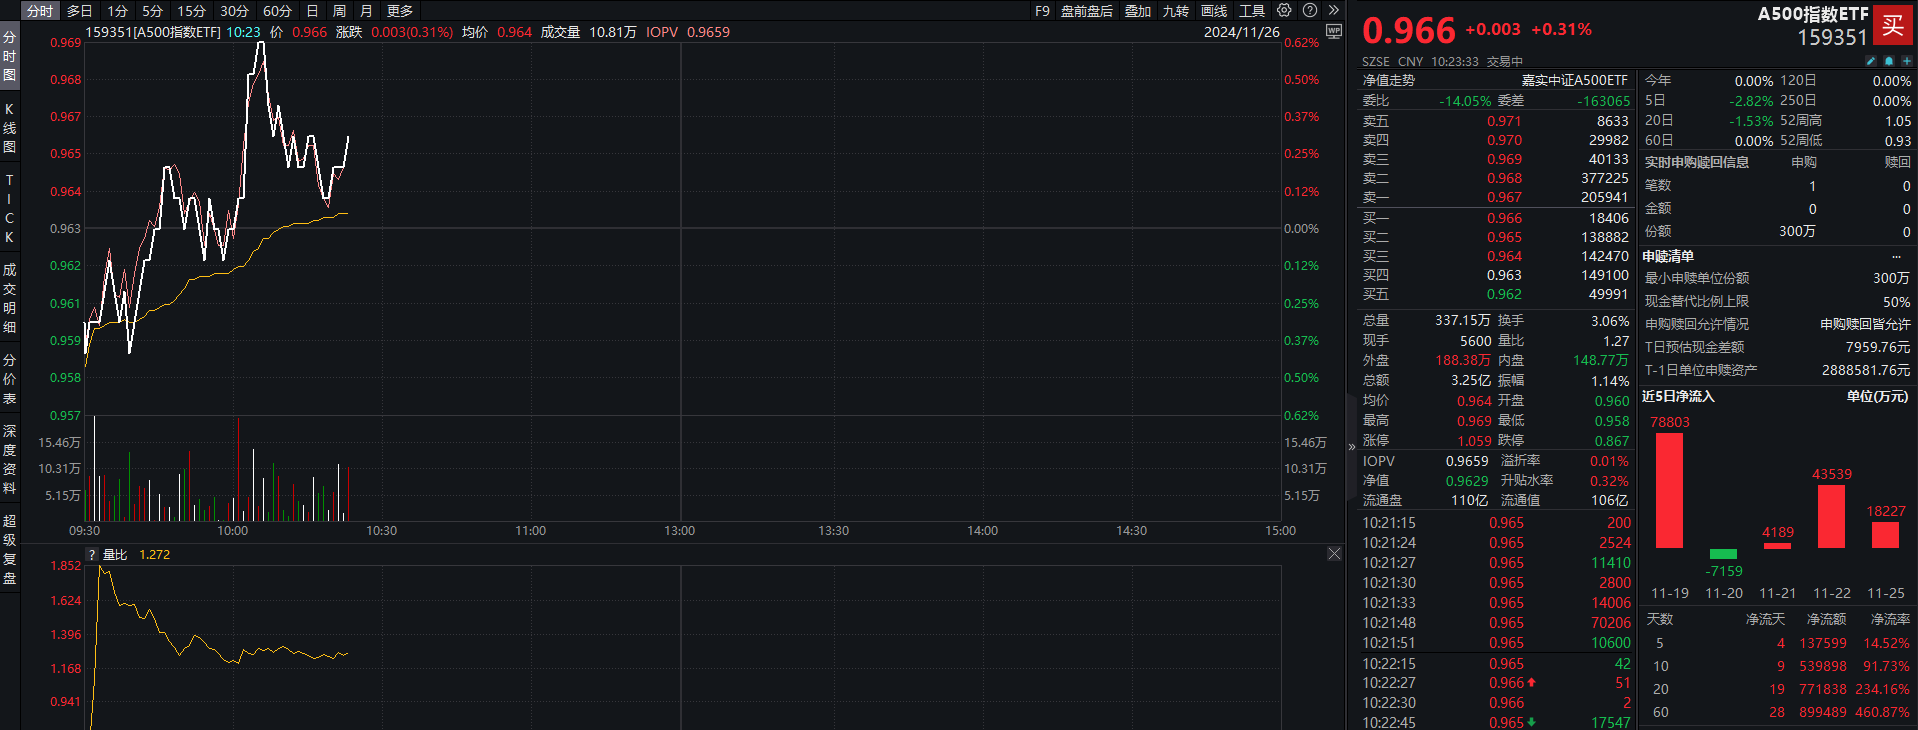Toggle the 叠加 overlay option
This screenshot has width=1918, height=730.
[x=1138, y=11]
